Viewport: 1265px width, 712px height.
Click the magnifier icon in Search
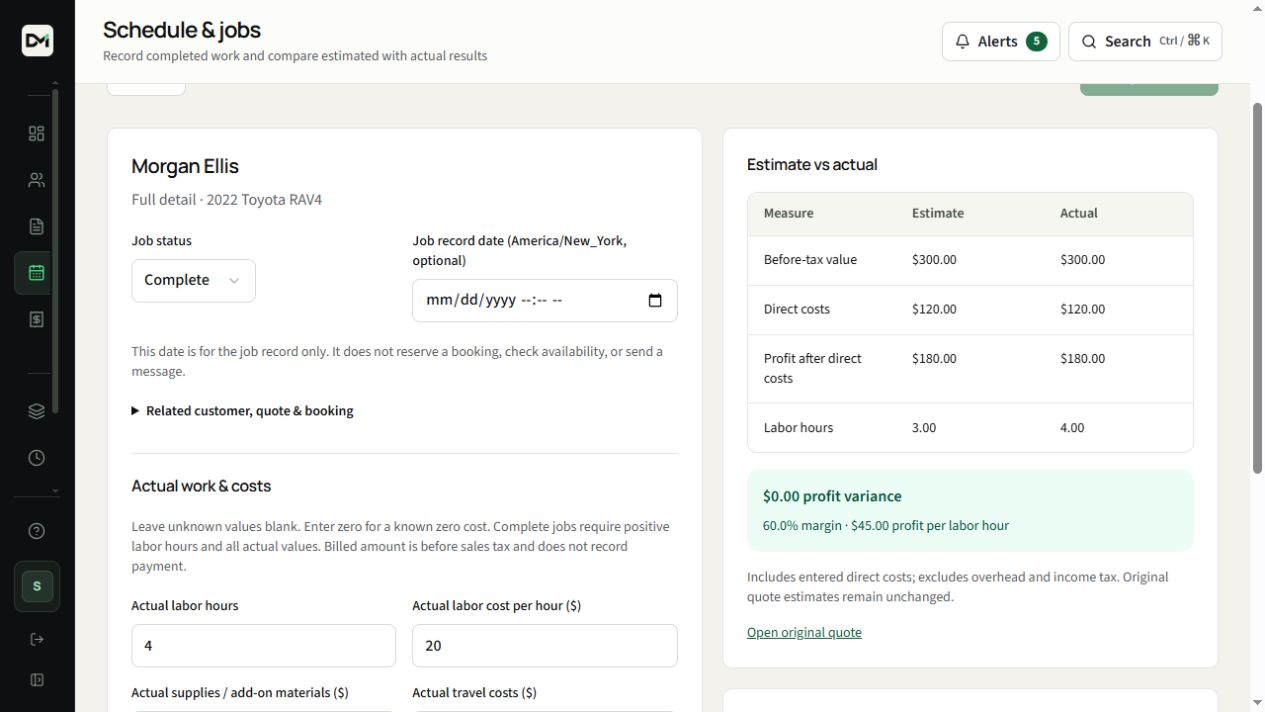coord(1089,41)
